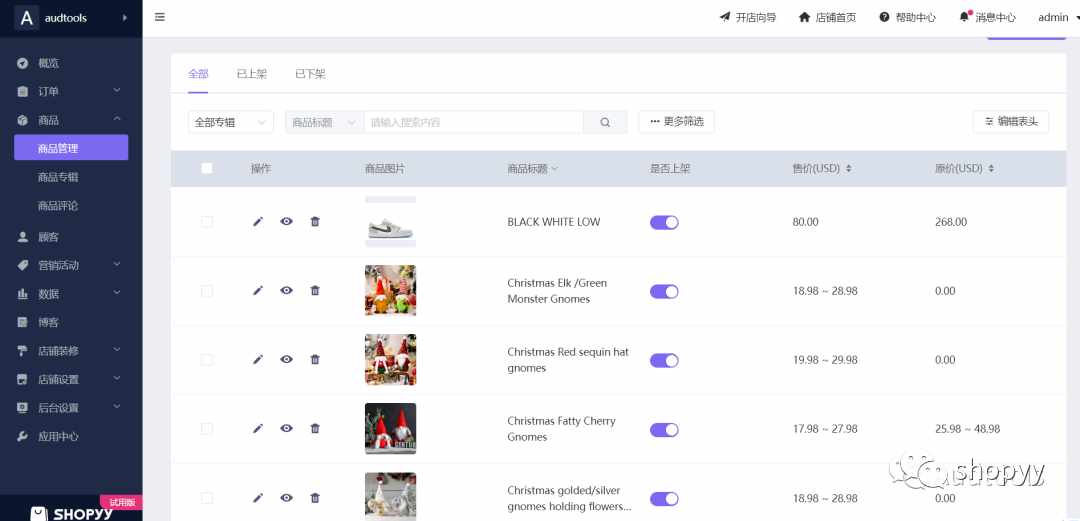Toggle 上架 switch for Fatty Cherry Gnomes

[x=664, y=429]
